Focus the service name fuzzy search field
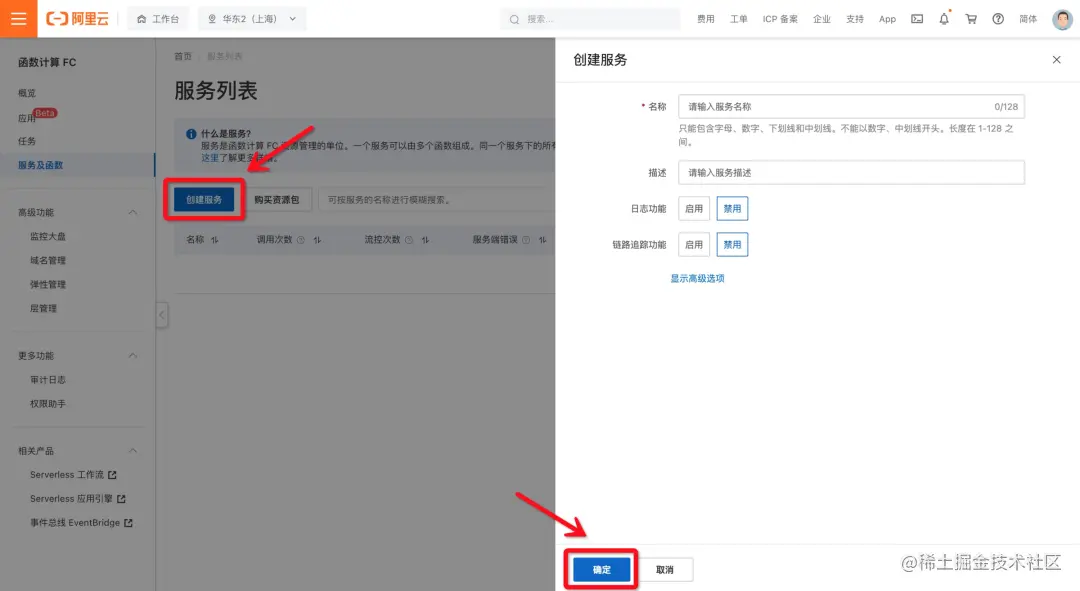 click(437, 200)
